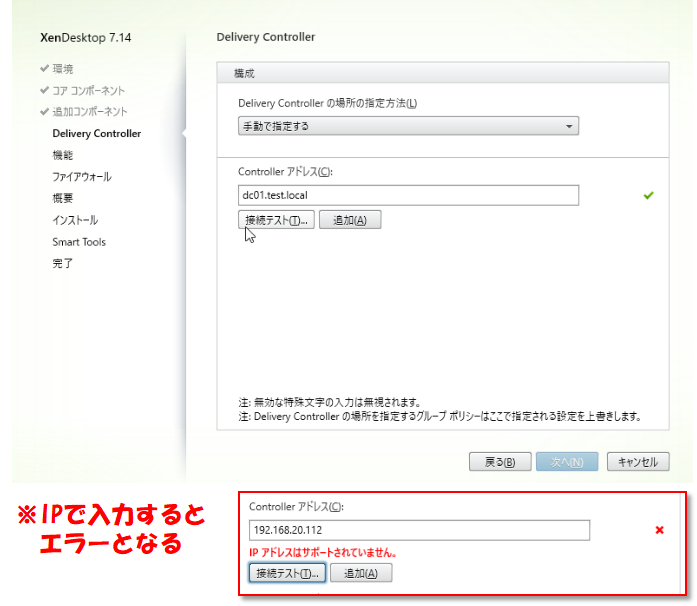
Task: Click the 接続テスト(T) button below the IP error
Action: coord(287,573)
